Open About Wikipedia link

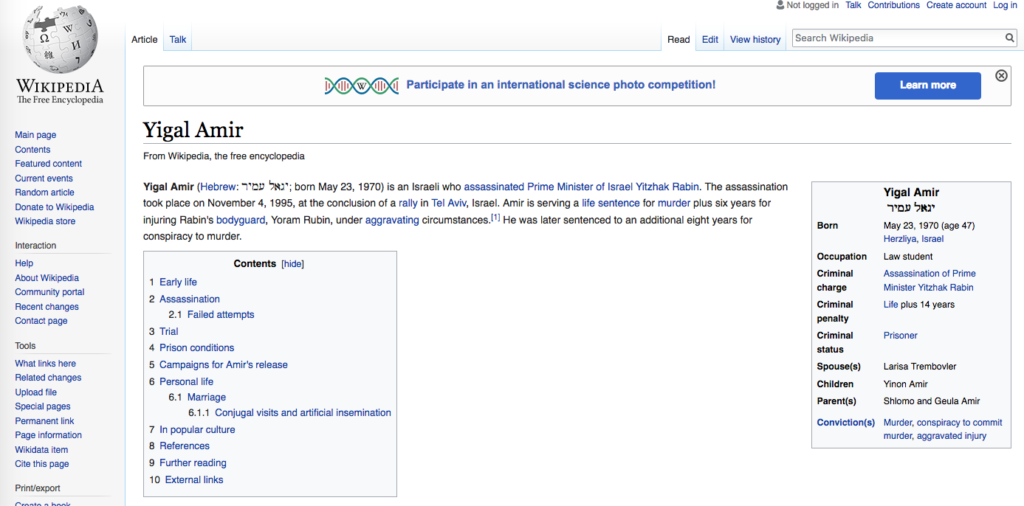click(x=47, y=277)
